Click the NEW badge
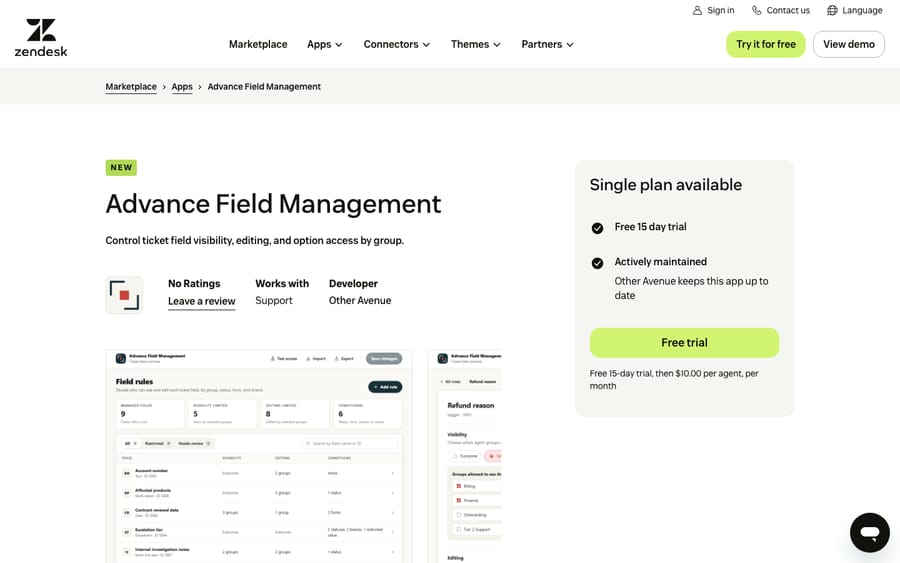900x563 pixels. 121,168
